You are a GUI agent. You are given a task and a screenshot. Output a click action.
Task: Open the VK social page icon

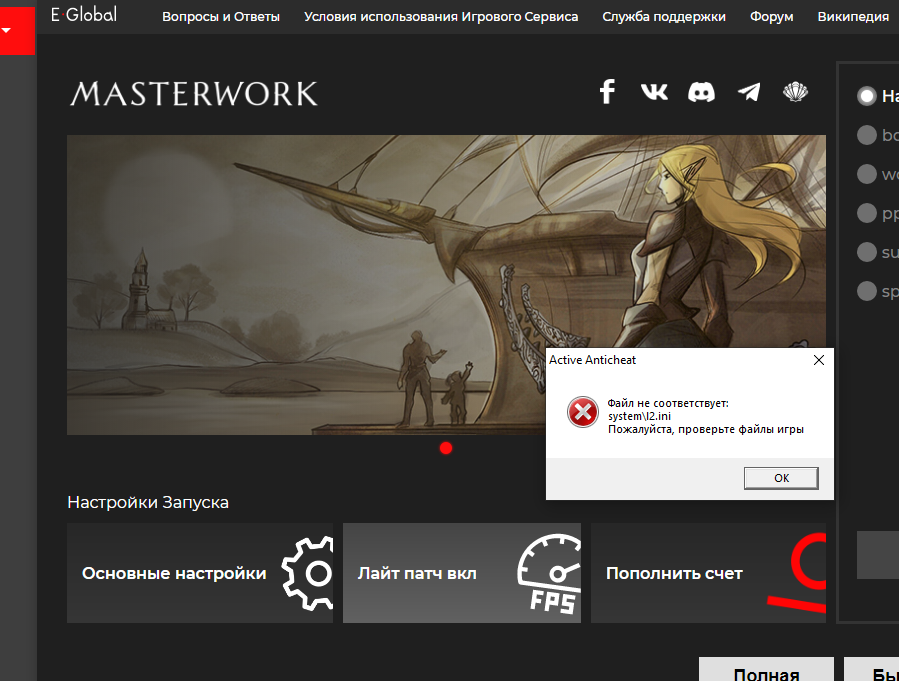coord(654,93)
